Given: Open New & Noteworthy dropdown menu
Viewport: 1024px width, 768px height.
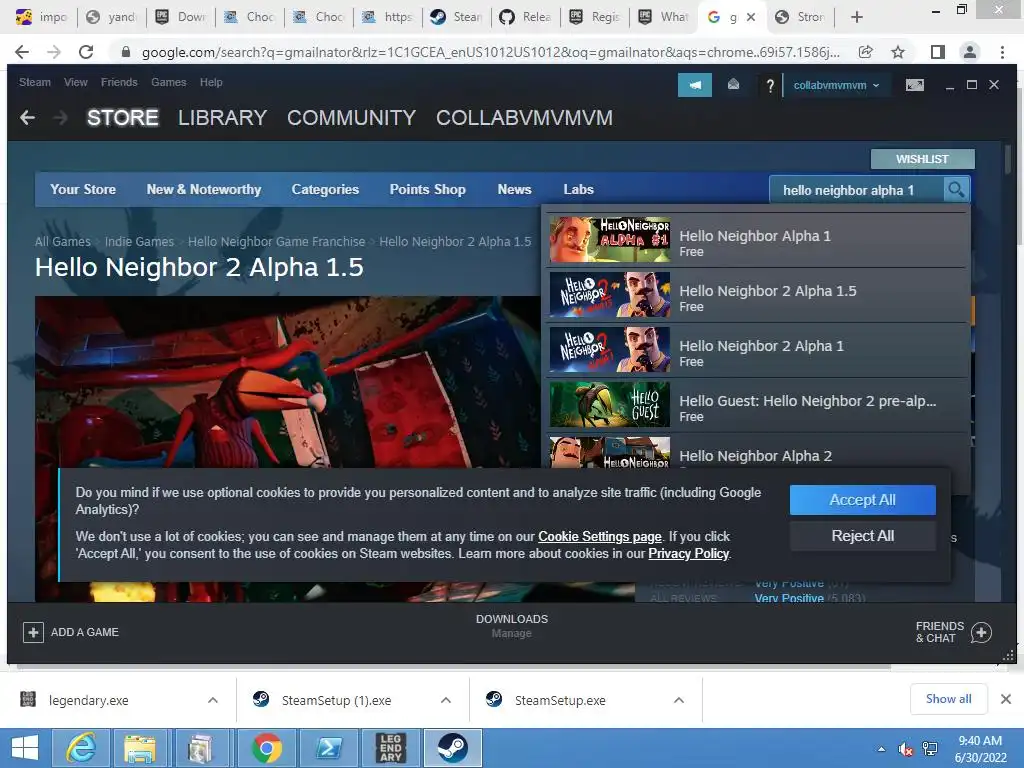Looking at the screenshot, I should [x=204, y=189].
